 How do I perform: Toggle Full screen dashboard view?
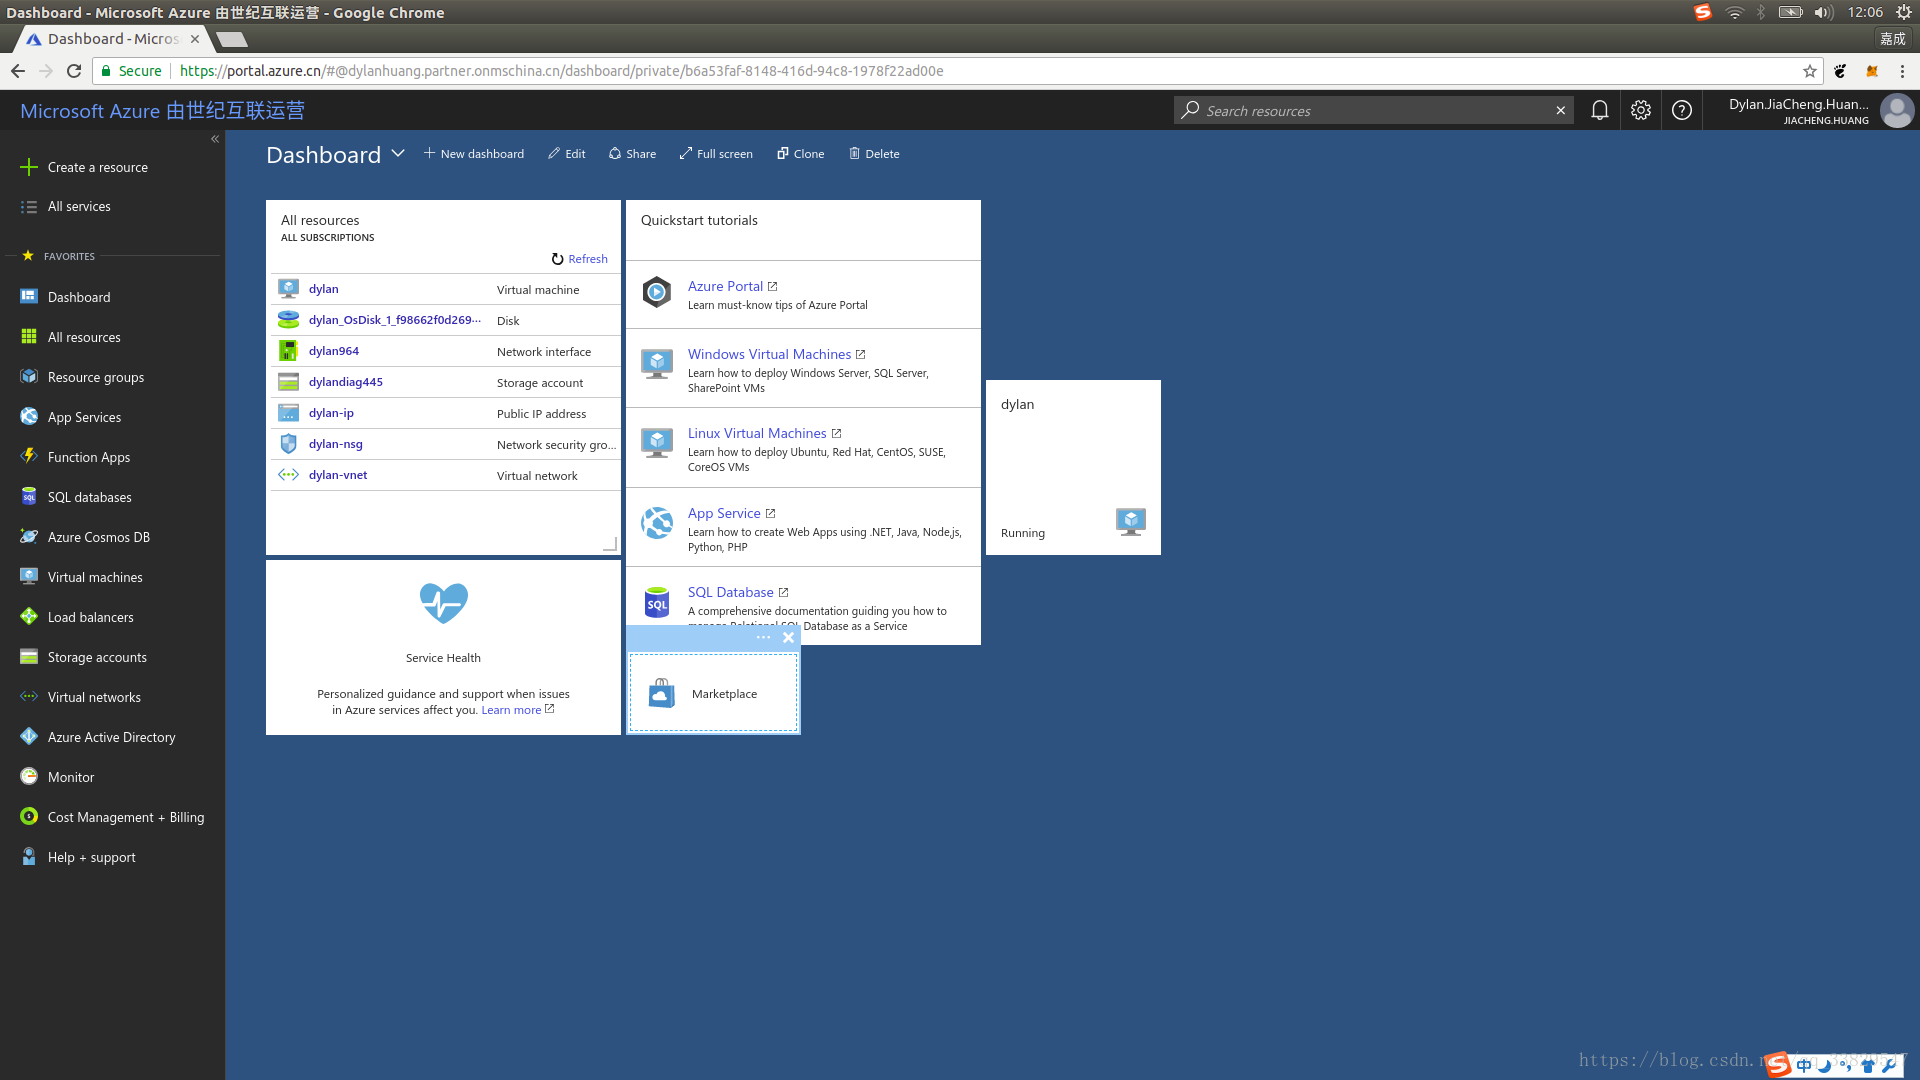click(x=716, y=153)
